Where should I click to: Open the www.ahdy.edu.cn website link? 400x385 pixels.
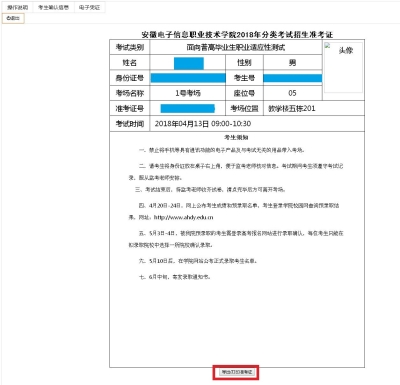click(x=183, y=217)
